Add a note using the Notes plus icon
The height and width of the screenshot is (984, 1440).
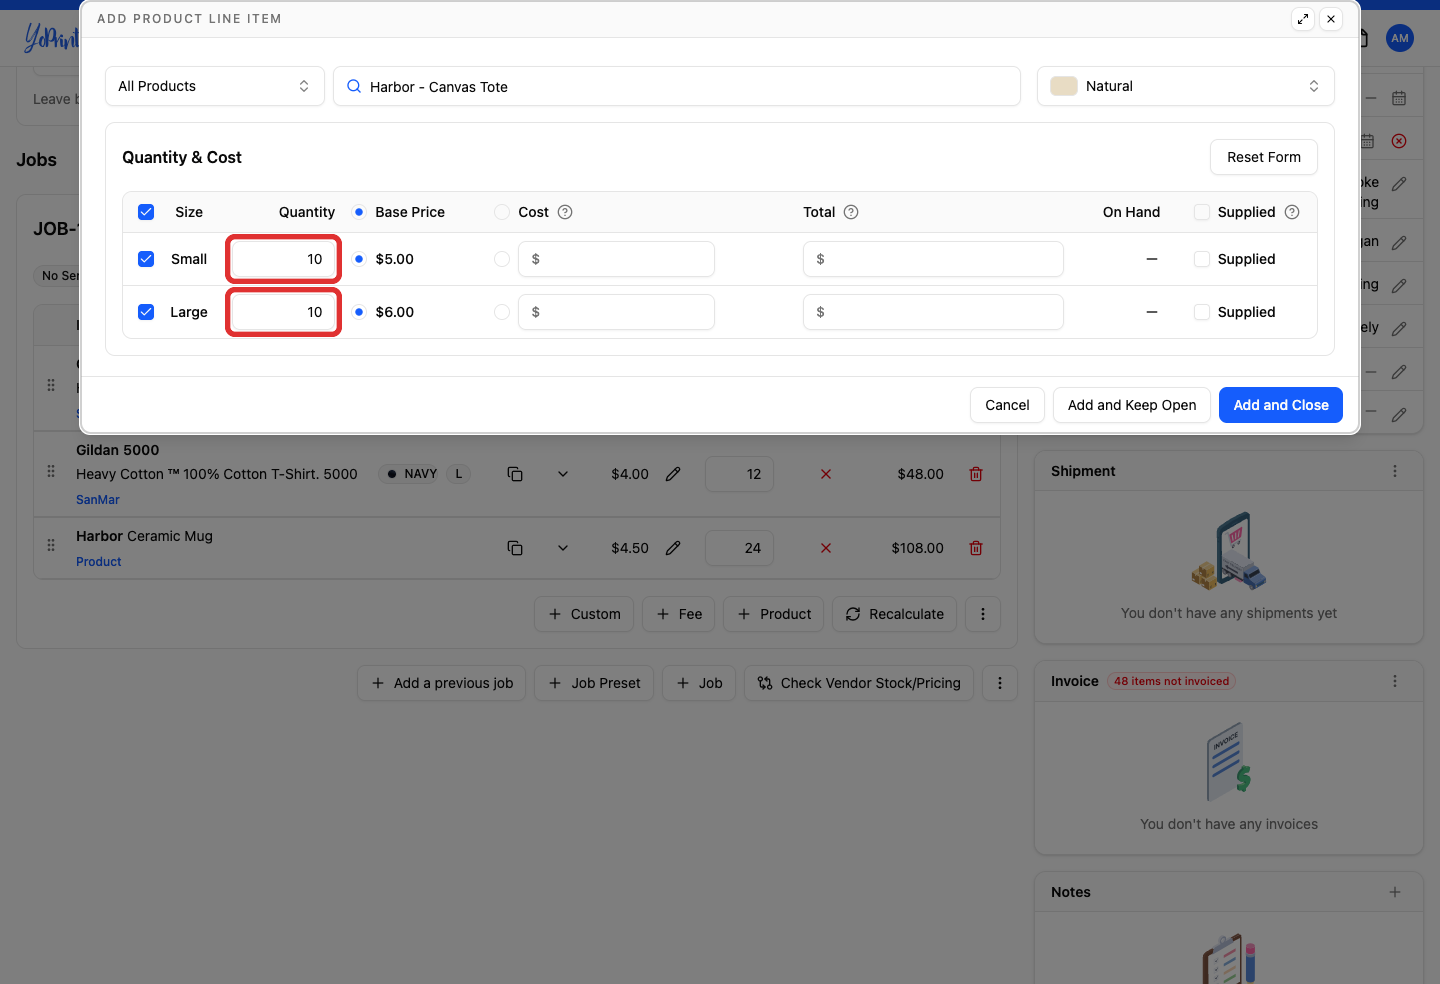click(x=1395, y=892)
